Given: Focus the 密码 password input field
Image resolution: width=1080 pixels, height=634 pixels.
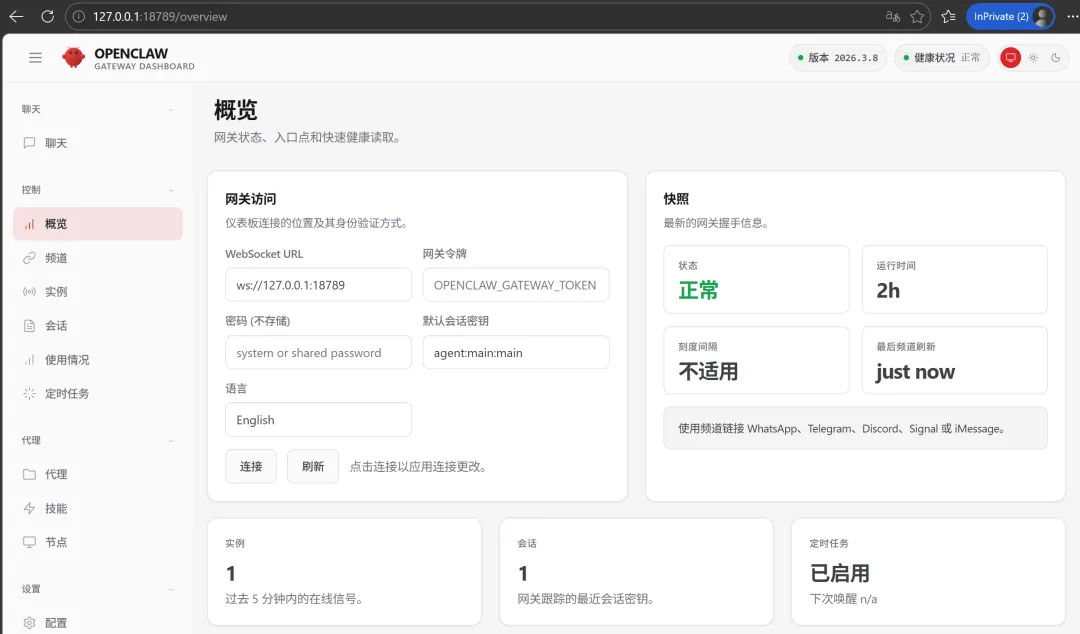Looking at the screenshot, I should pyautogui.click(x=318, y=352).
